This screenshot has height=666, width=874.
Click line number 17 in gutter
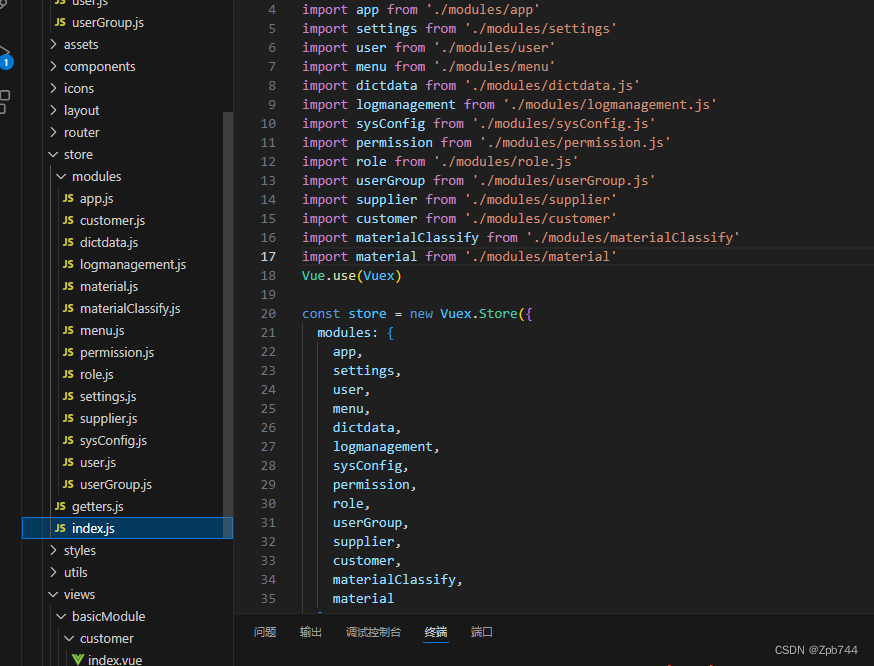click(x=268, y=257)
